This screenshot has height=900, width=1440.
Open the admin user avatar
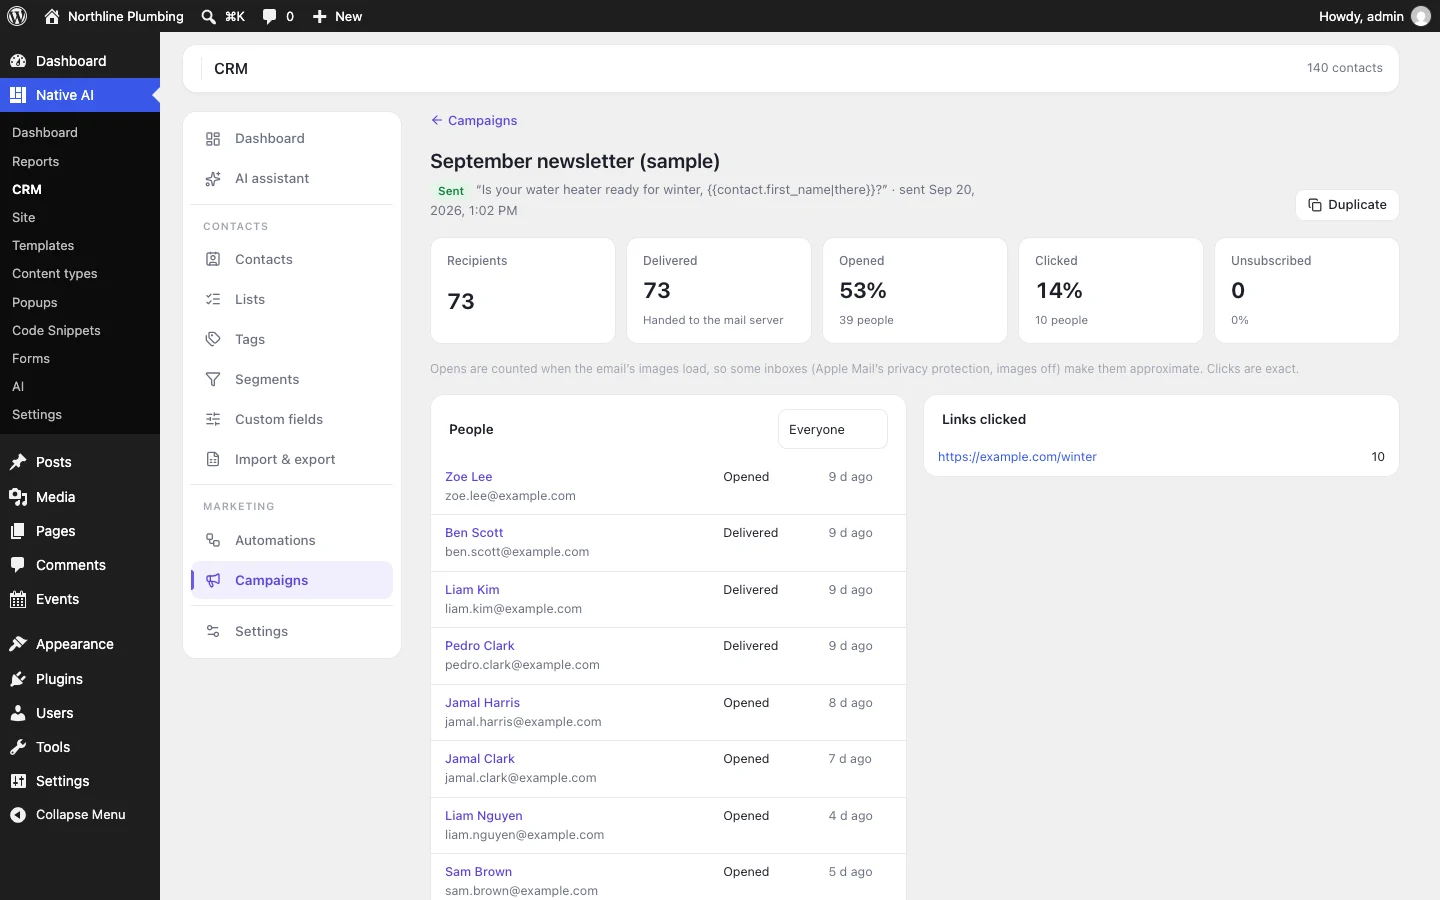1420,16
